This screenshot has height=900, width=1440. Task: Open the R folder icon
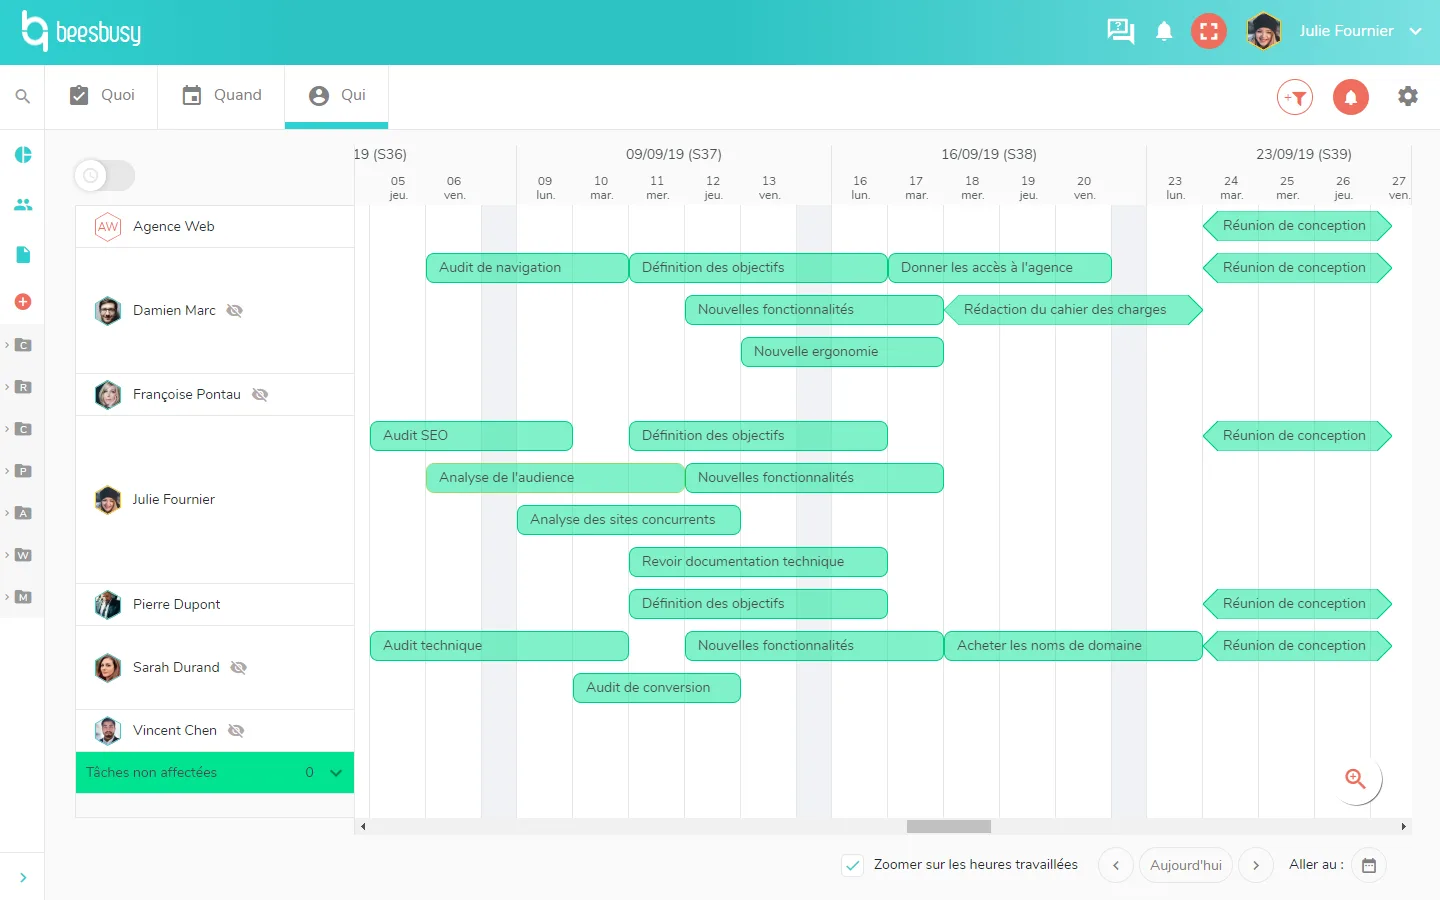coord(23,387)
